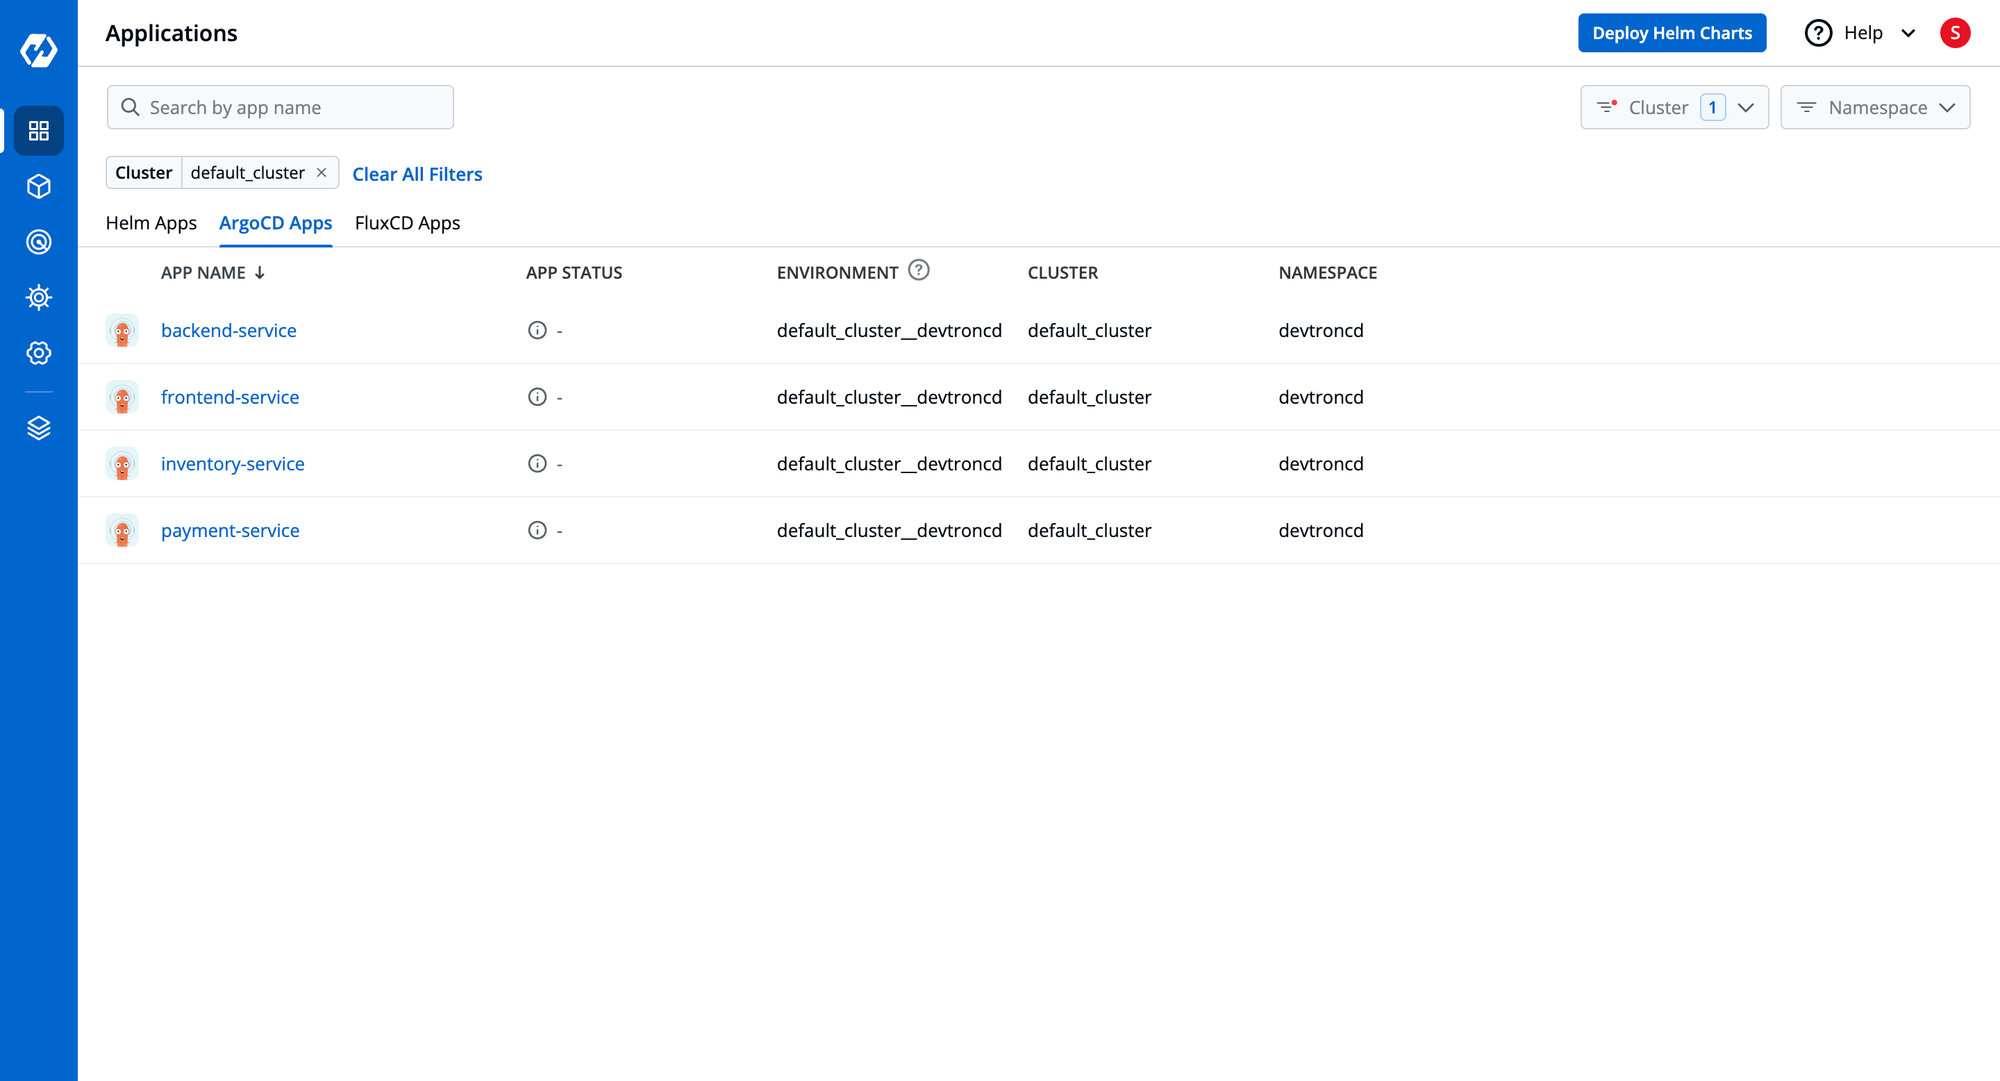This screenshot has width=2000, height=1081.
Task: Click the backend-service app icon
Action: point(122,330)
